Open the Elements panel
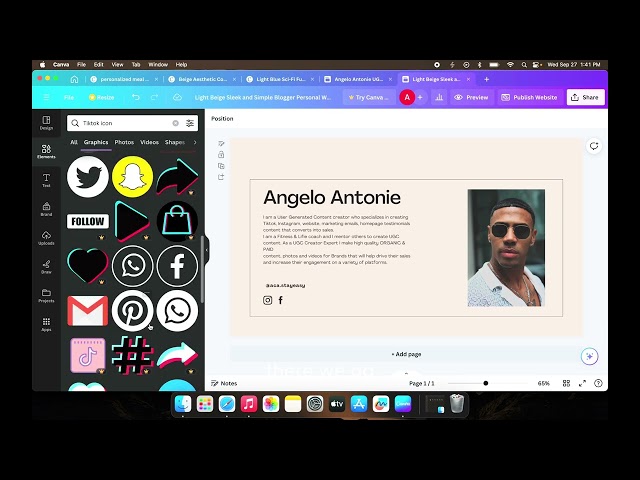The width and height of the screenshot is (640, 480). pos(46,151)
